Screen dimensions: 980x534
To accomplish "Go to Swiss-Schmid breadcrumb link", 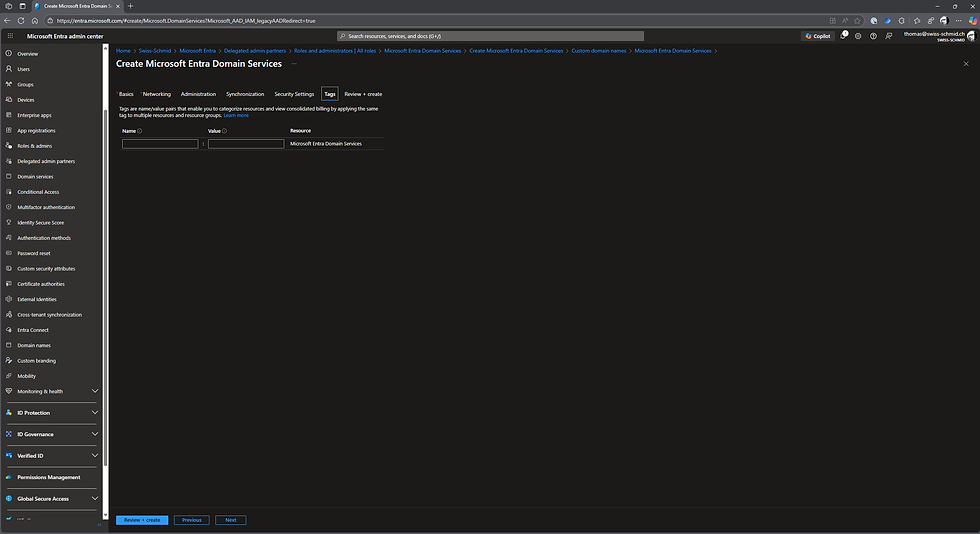I will coord(154,51).
